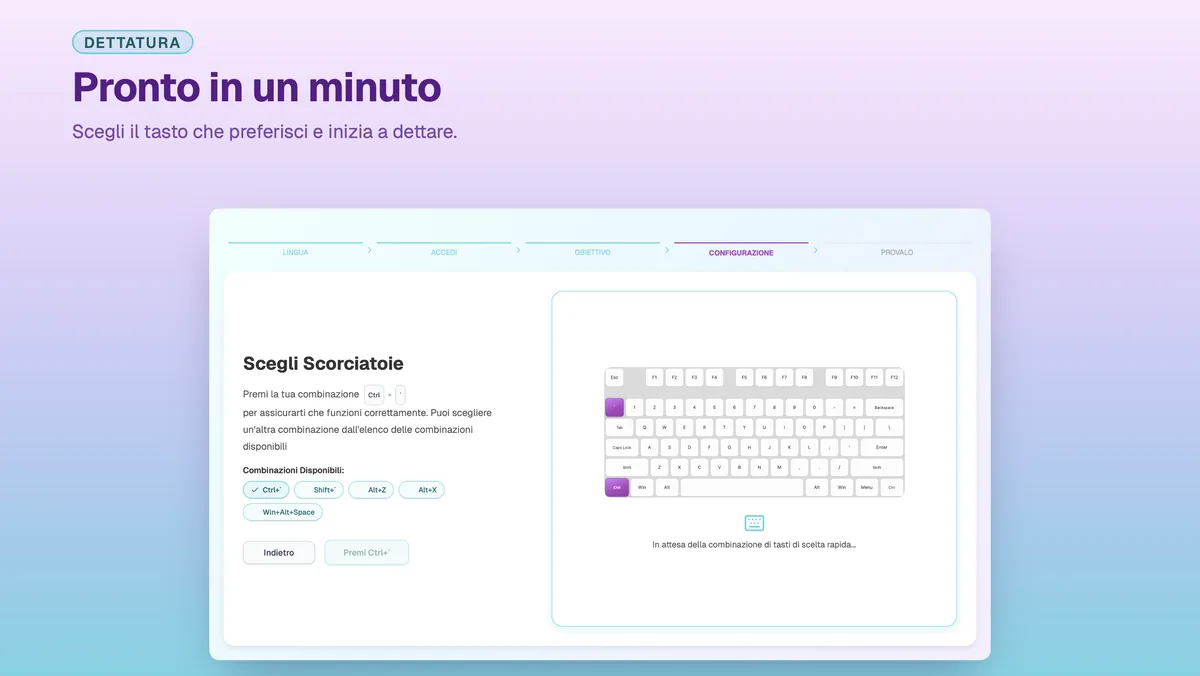The width and height of the screenshot is (1200, 676).
Task: Pick the Alt+Z shortcut option
Action: (x=371, y=490)
